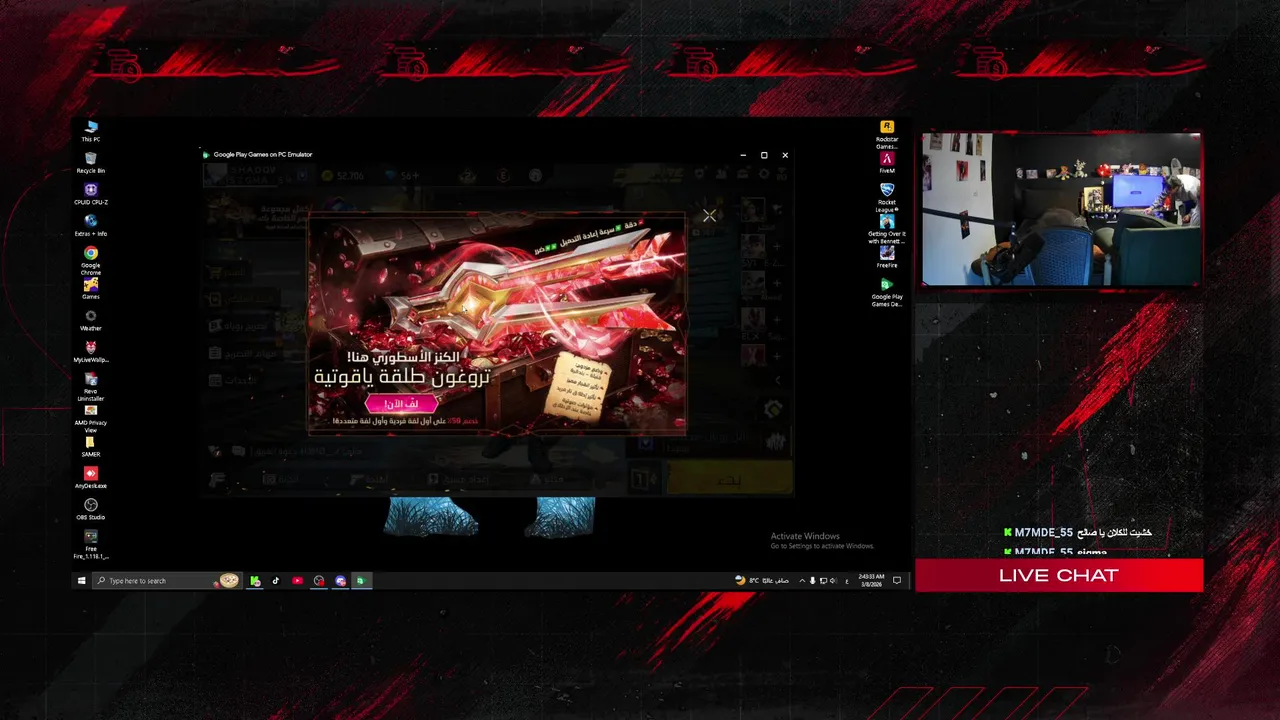Click the pink لف الآن! spin button
The width and height of the screenshot is (1280, 720).
tap(401, 404)
